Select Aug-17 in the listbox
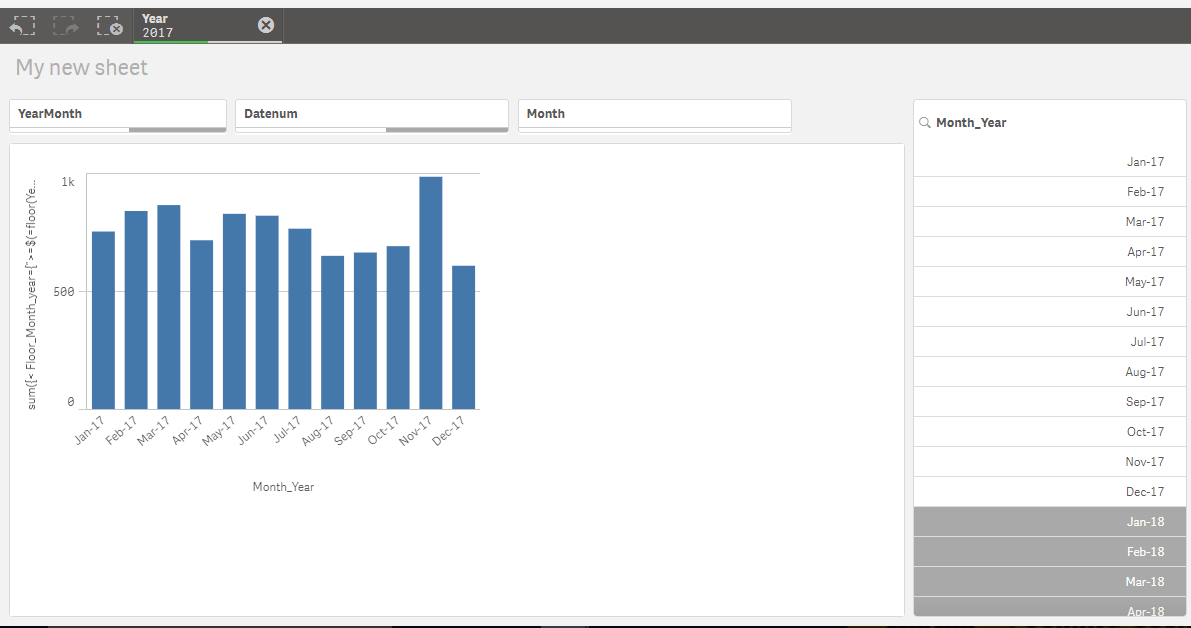1191x628 pixels. click(x=1049, y=372)
